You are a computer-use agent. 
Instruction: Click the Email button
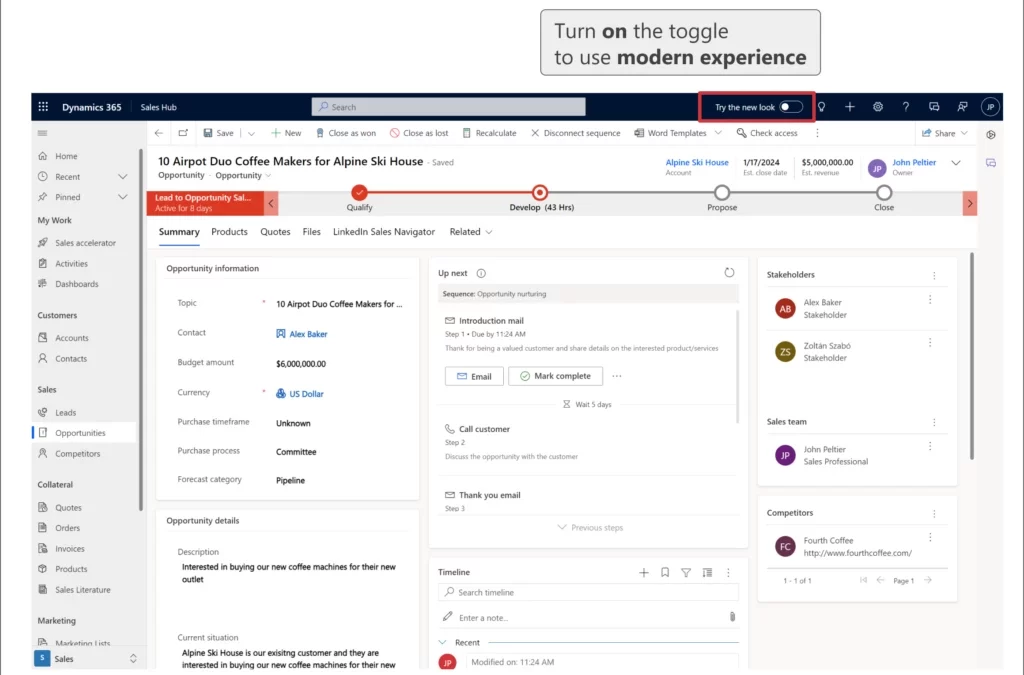pyautogui.click(x=474, y=377)
